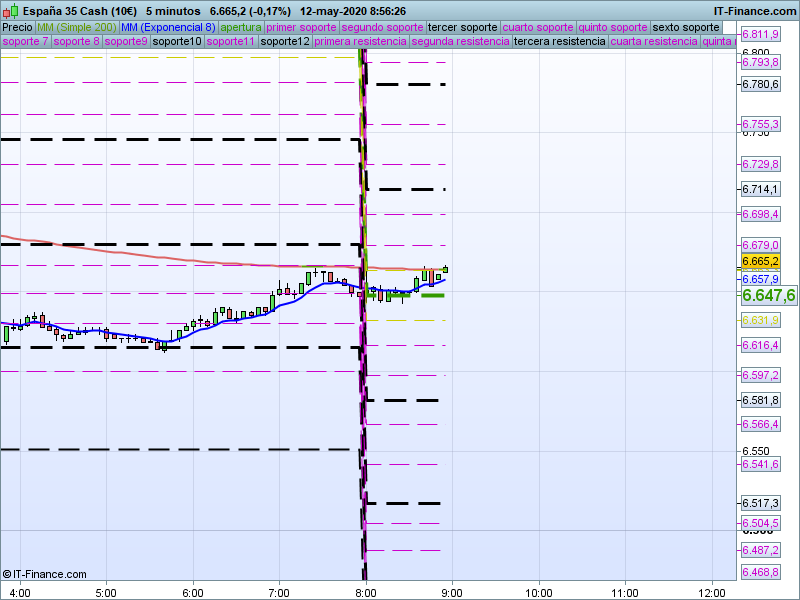Click the sexto soporte label
Image resolution: width=800 pixels, height=600 pixels.
click(x=686, y=28)
